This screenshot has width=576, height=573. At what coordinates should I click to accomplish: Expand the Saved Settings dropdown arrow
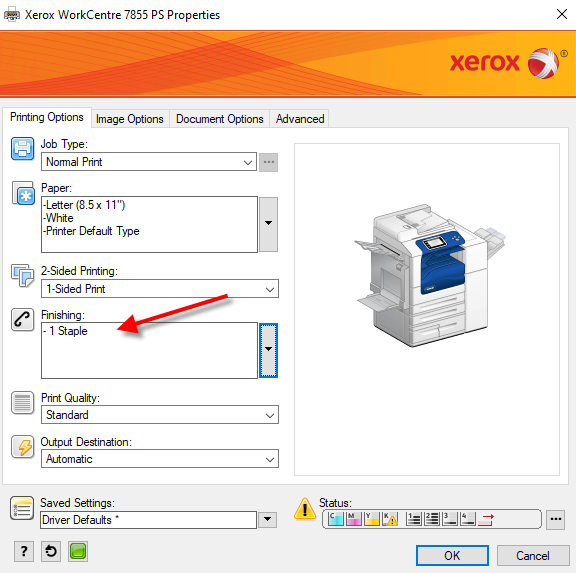[267, 519]
